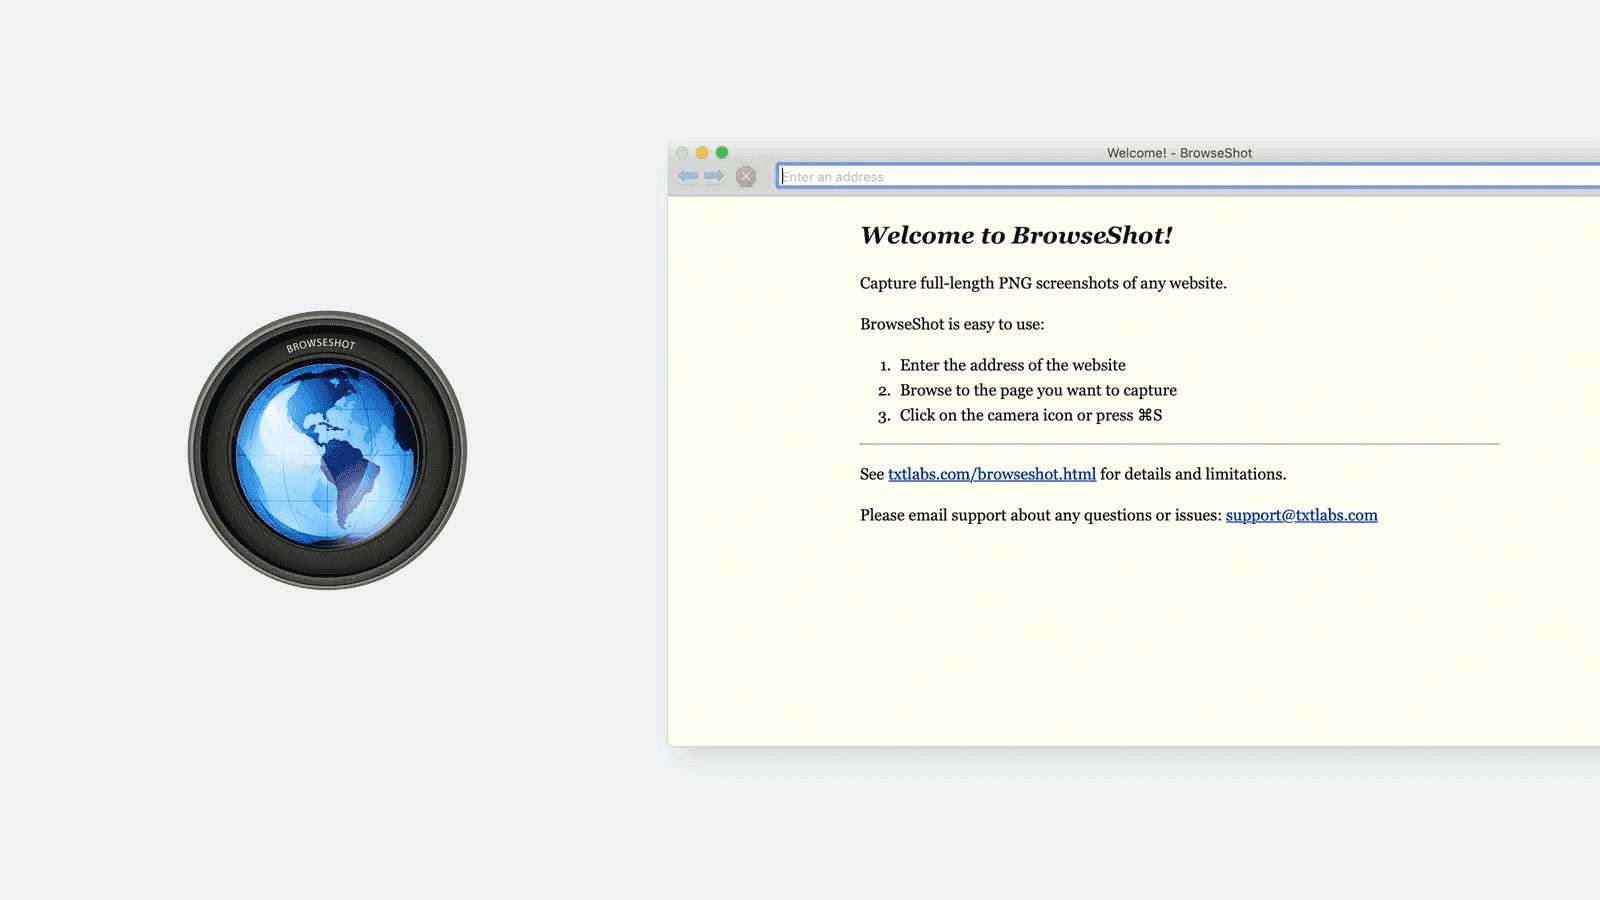Focus the "Enter an address" field
Viewport: 1600px width, 900px height.
coord(1189,177)
